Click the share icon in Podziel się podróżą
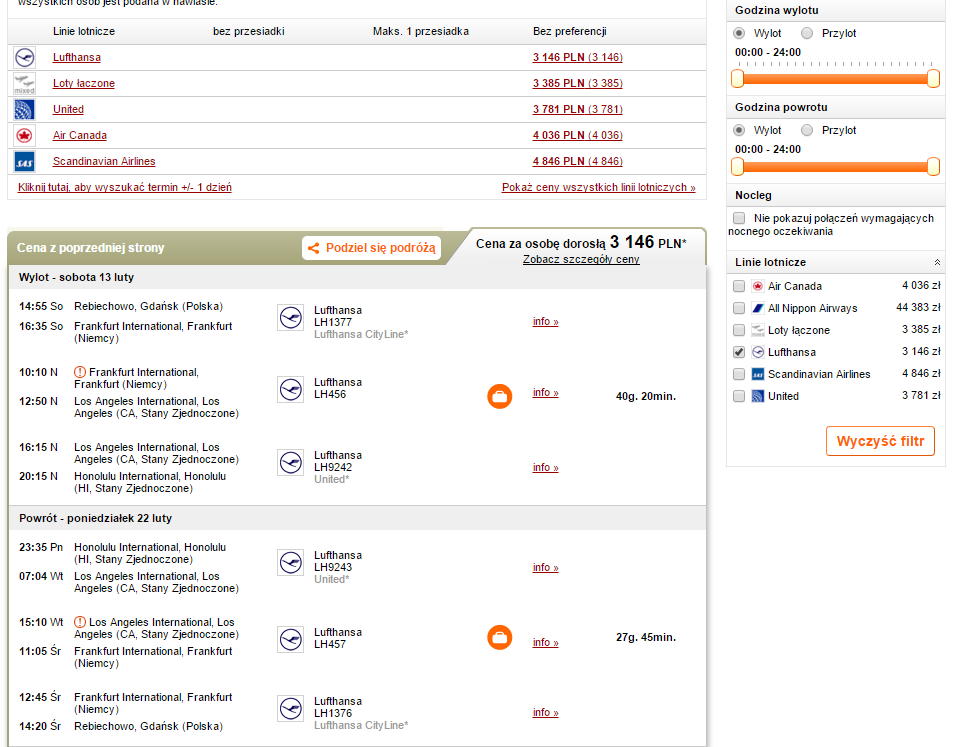The width and height of the screenshot is (954, 747). (314, 248)
